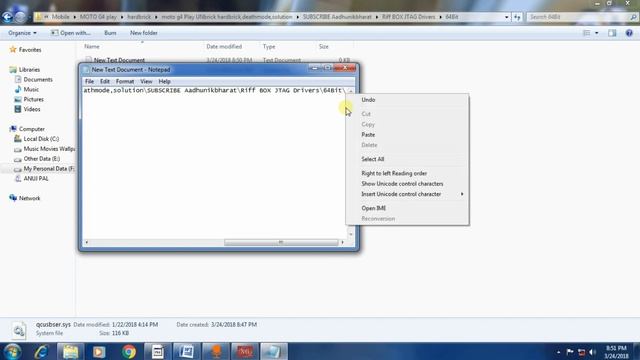Open the Notepad Format menu

[125, 82]
